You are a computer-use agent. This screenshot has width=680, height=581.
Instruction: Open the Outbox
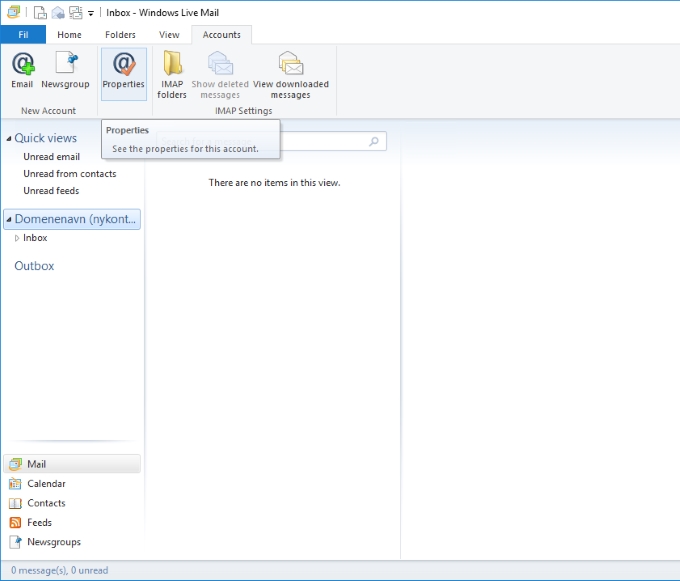click(34, 266)
